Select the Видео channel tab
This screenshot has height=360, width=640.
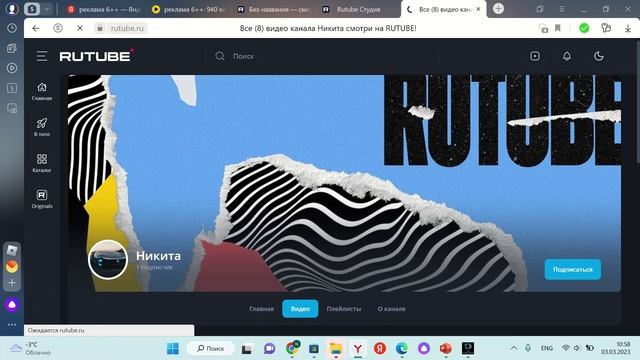pyautogui.click(x=300, y=309)
